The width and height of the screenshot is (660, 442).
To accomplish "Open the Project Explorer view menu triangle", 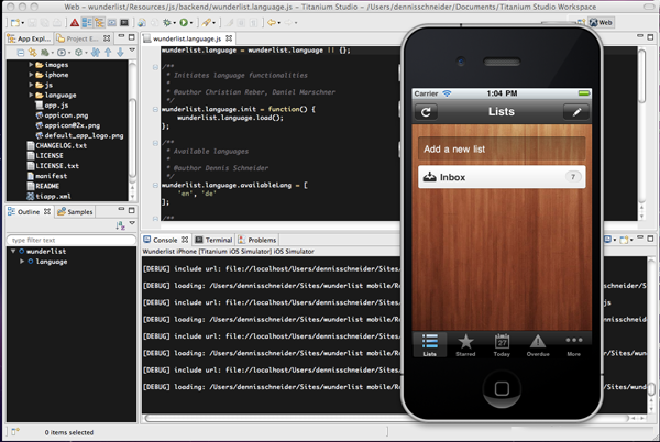I will coord(132,51).
